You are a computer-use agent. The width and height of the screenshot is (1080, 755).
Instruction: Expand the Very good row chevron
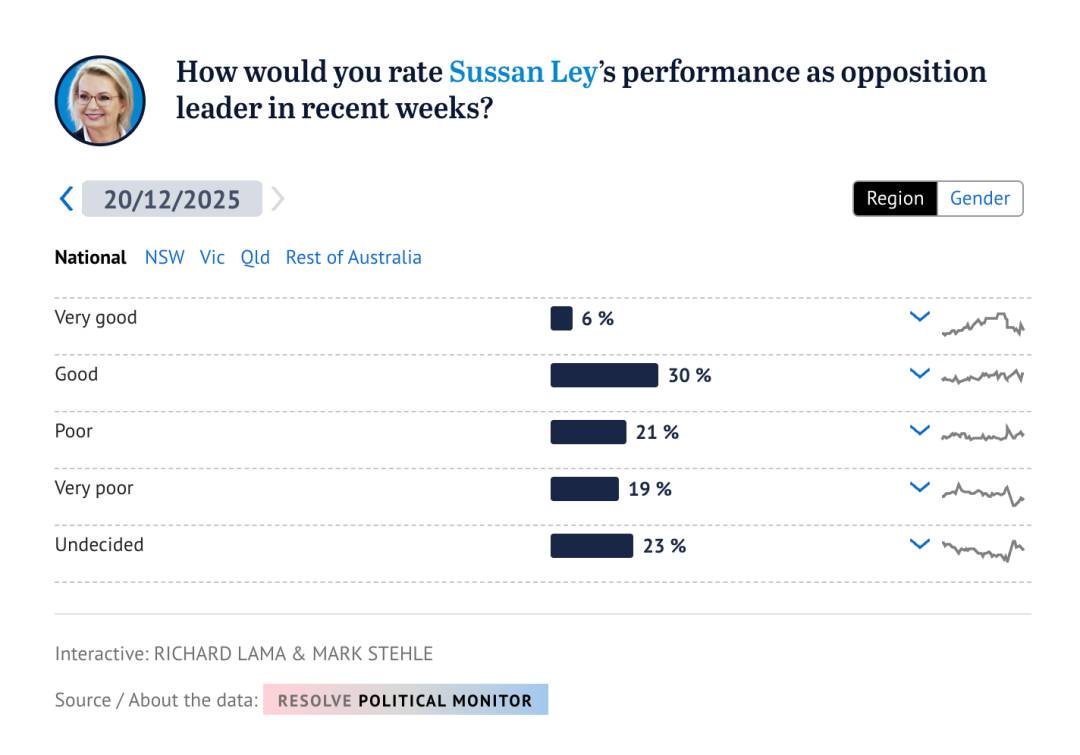tap(920, 318)
